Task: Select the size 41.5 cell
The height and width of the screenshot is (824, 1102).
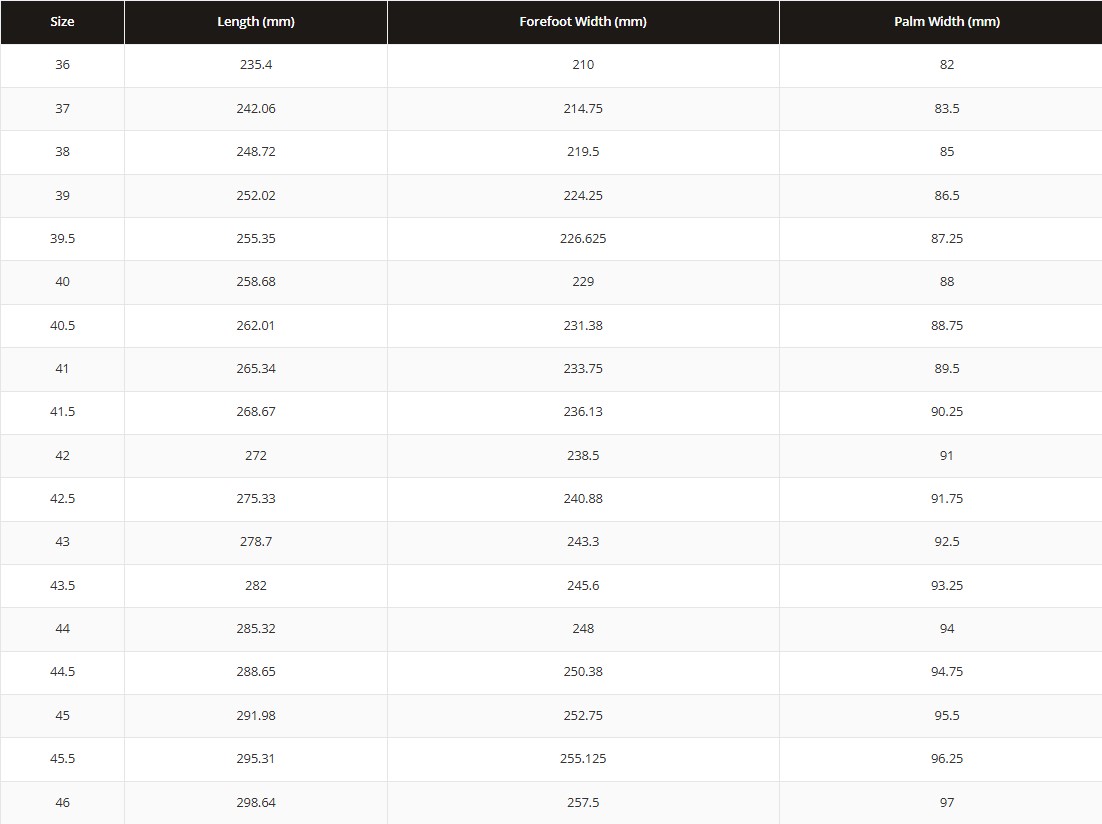Action: click(x=62, y=412)
